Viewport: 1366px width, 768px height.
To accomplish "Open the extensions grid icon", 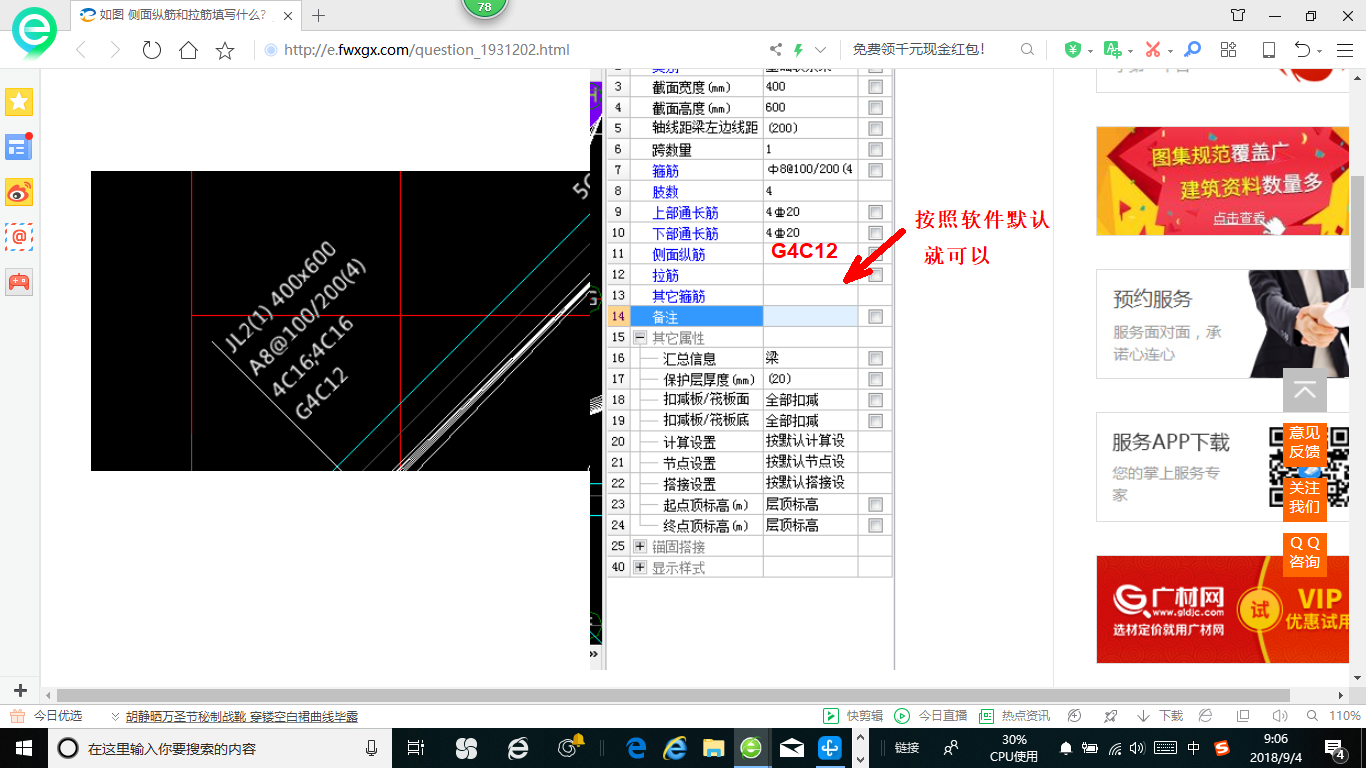I will [1229, 50].
